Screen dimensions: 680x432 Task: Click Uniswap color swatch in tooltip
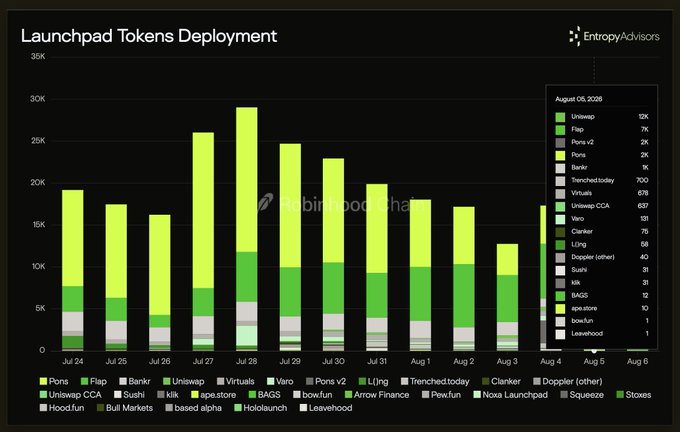[x=560, y=117]
